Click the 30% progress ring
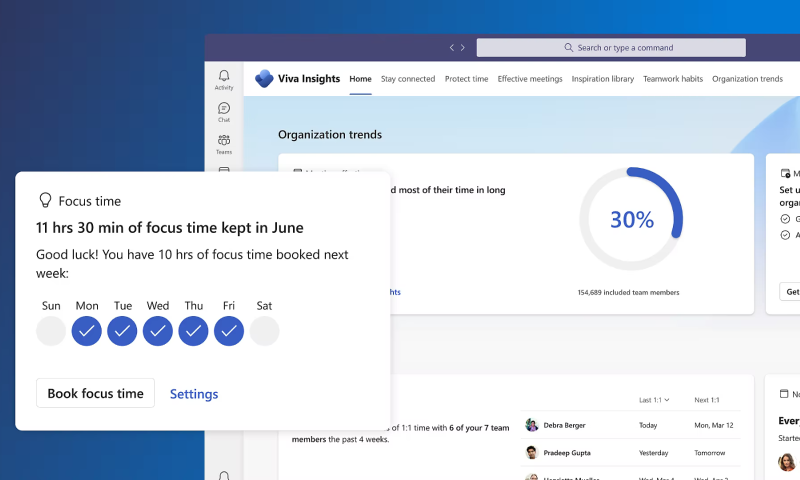Screen dimensions: 800x480 pos(632,219)
